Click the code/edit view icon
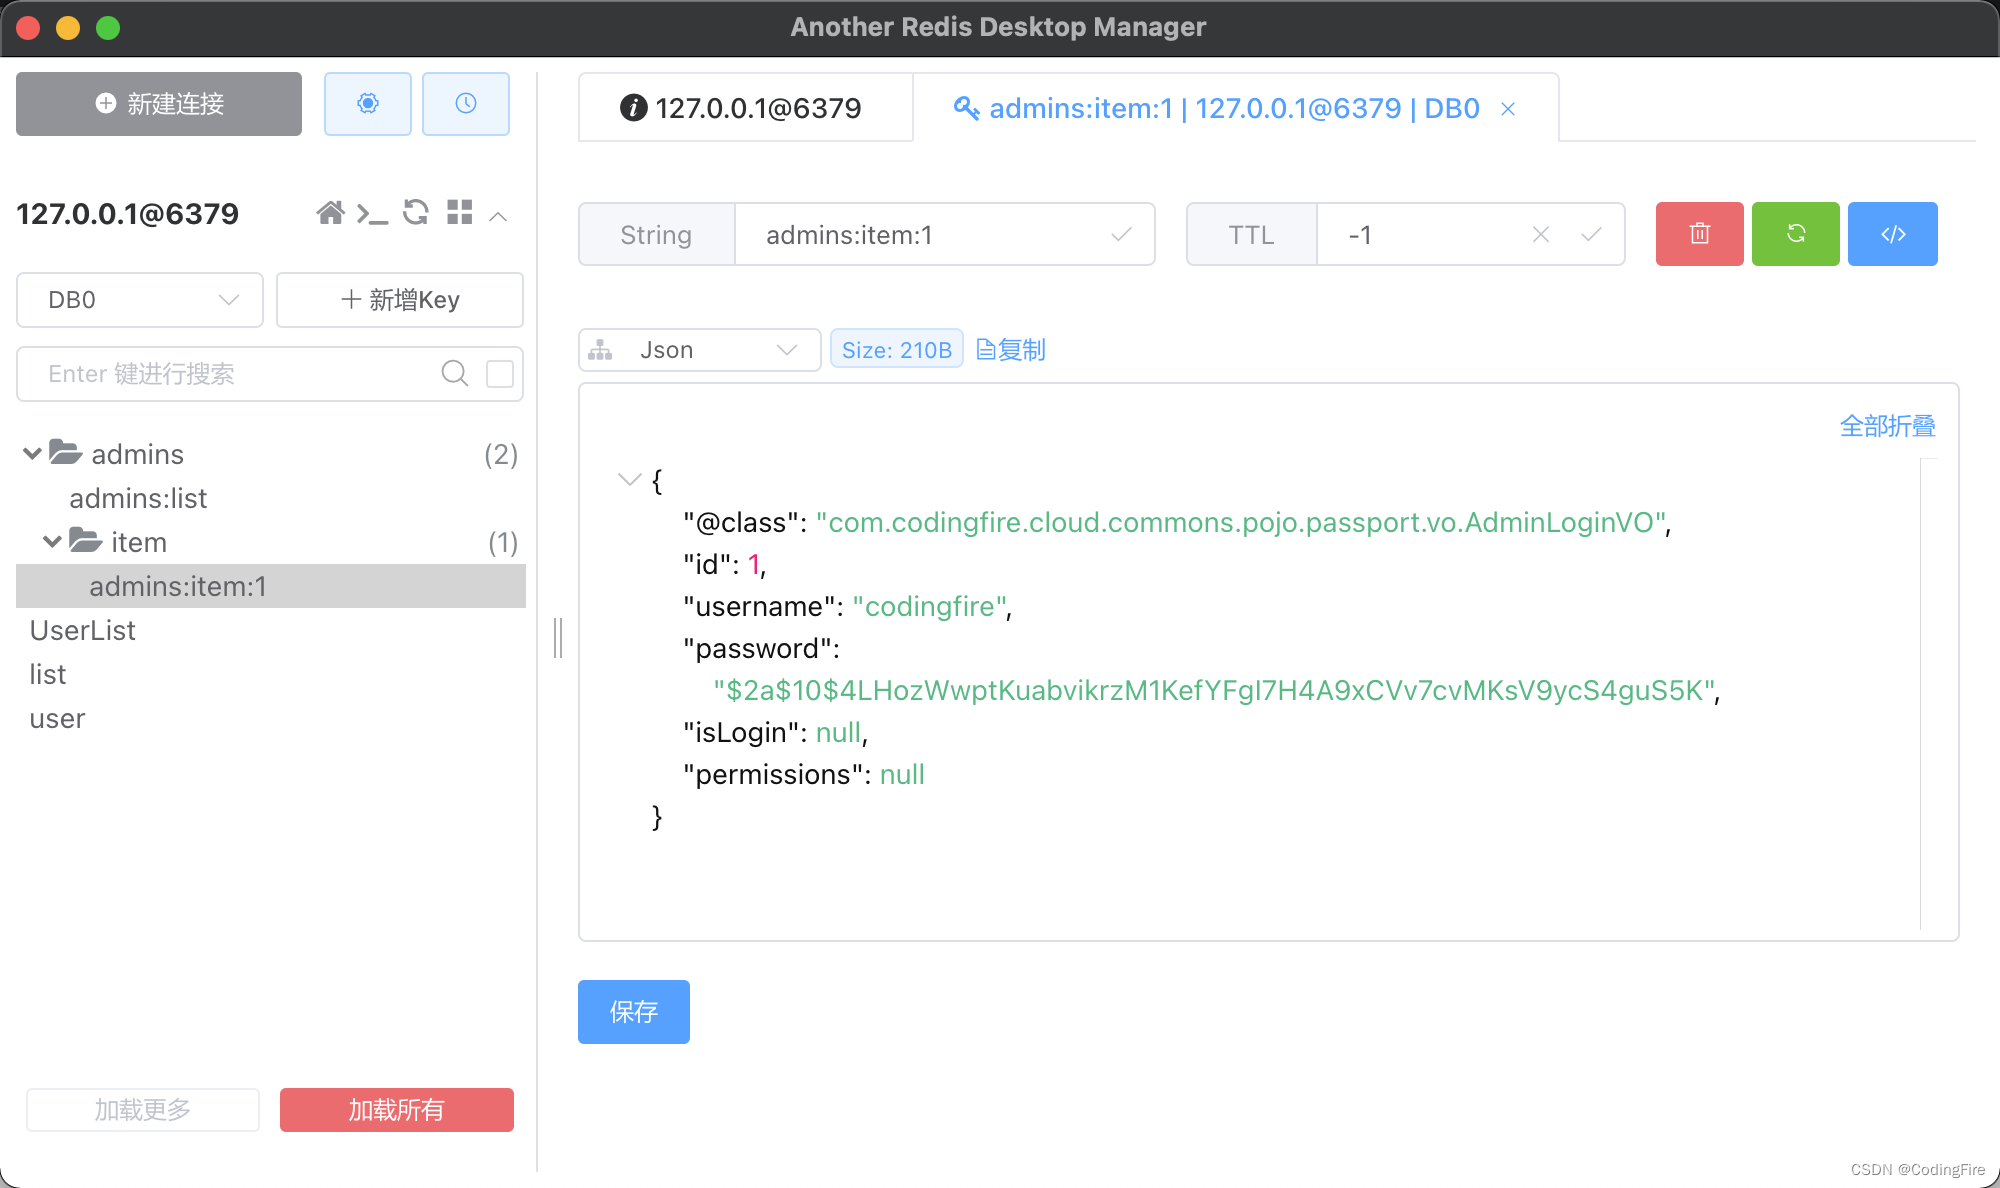Viewport: 2000px width, 1188px height. [x=1891, y=233]
